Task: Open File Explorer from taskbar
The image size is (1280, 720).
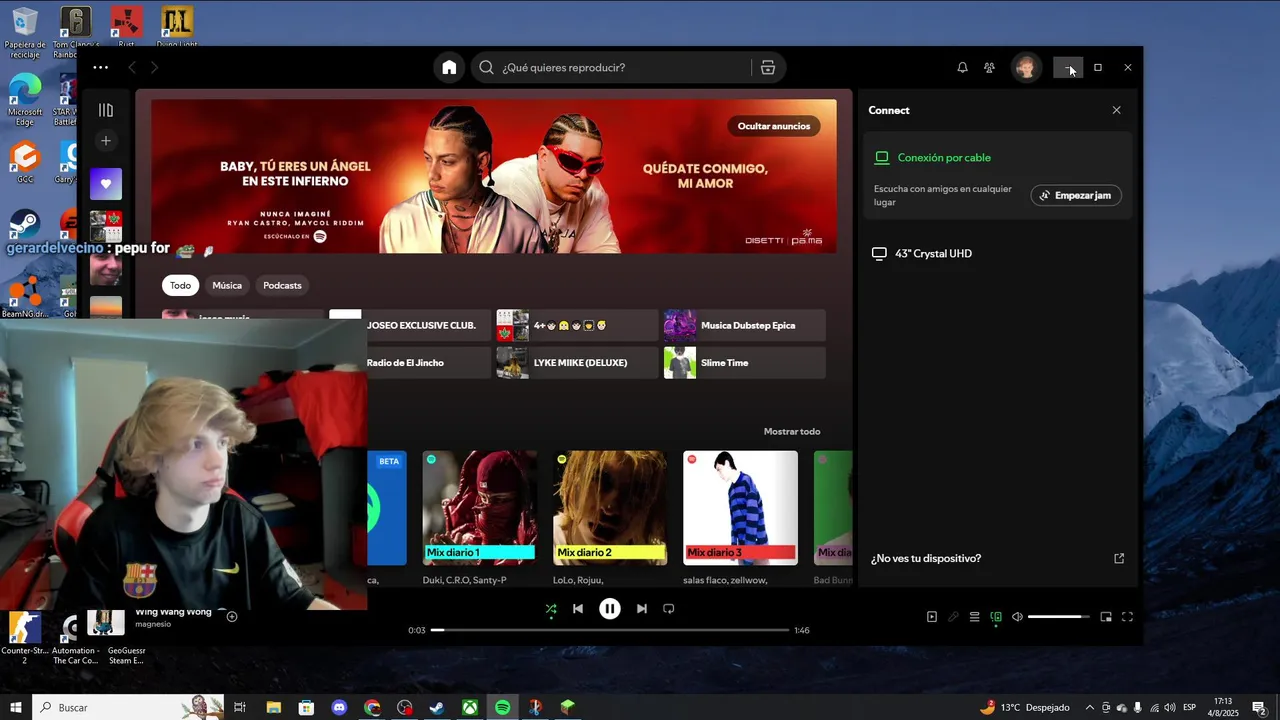Action: tap(273, 707)
